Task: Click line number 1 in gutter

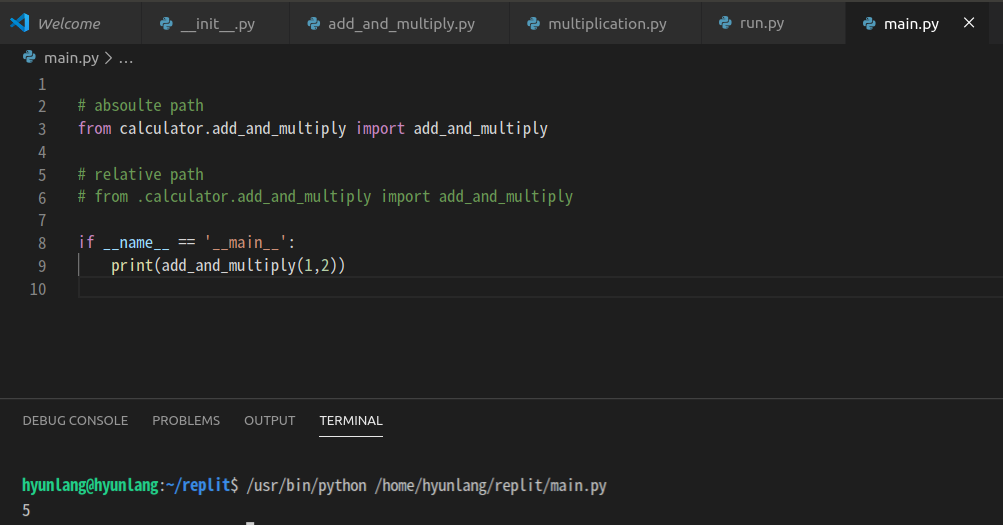Action: [x=42, y=84]
